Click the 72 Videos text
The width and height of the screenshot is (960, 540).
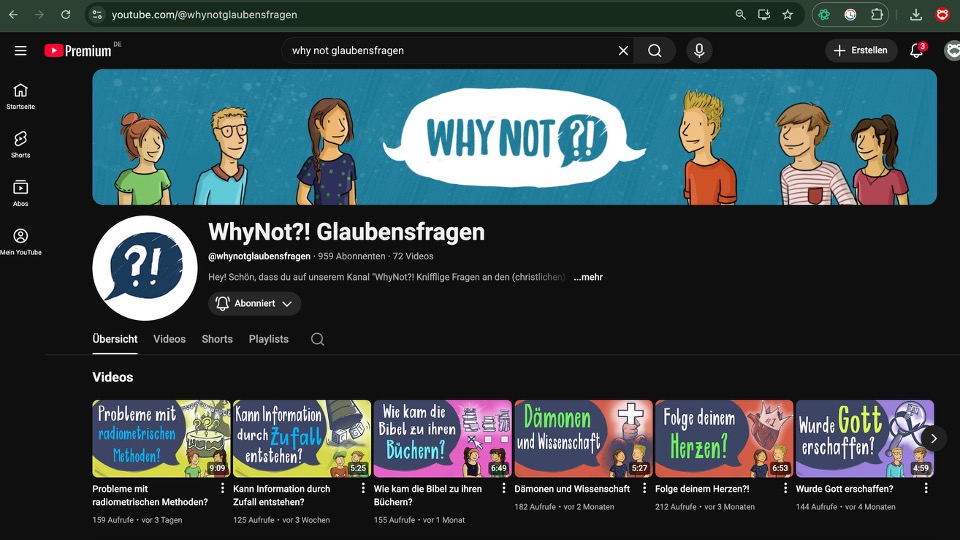click(413, 257)
